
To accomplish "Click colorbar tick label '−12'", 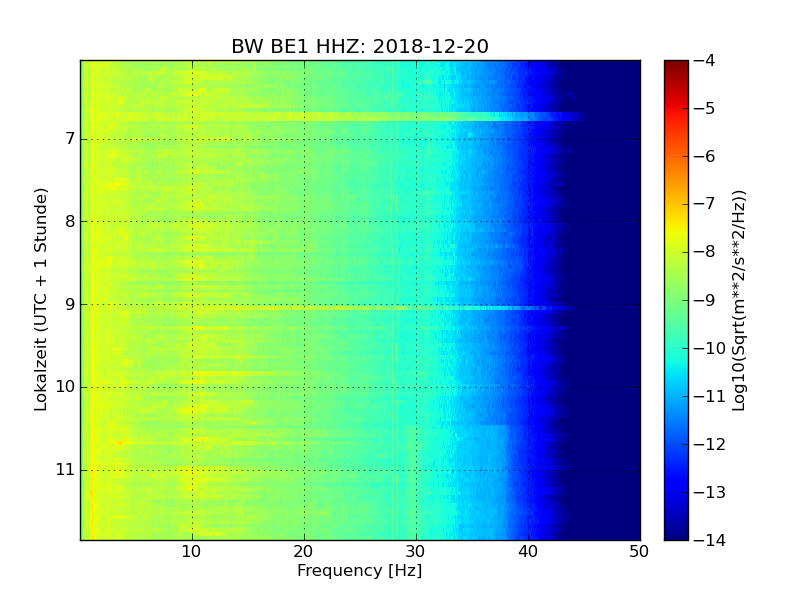I will [x=710, y=444].
